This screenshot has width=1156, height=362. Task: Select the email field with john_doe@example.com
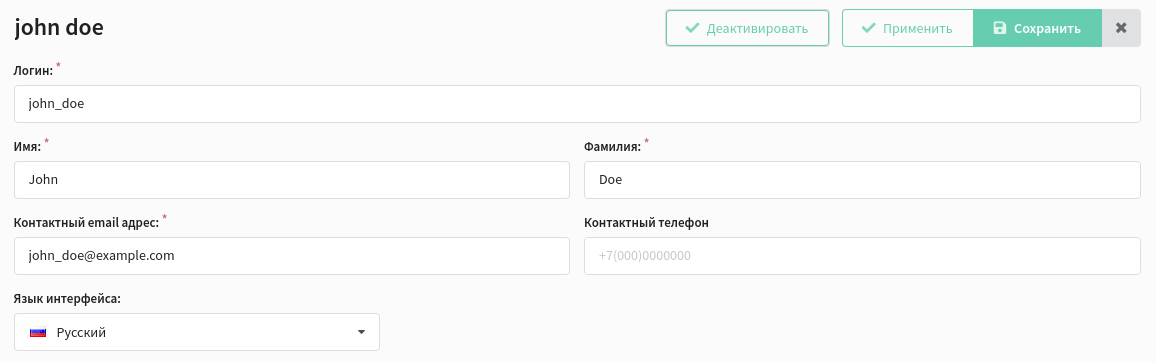click(x=292, y=256)
